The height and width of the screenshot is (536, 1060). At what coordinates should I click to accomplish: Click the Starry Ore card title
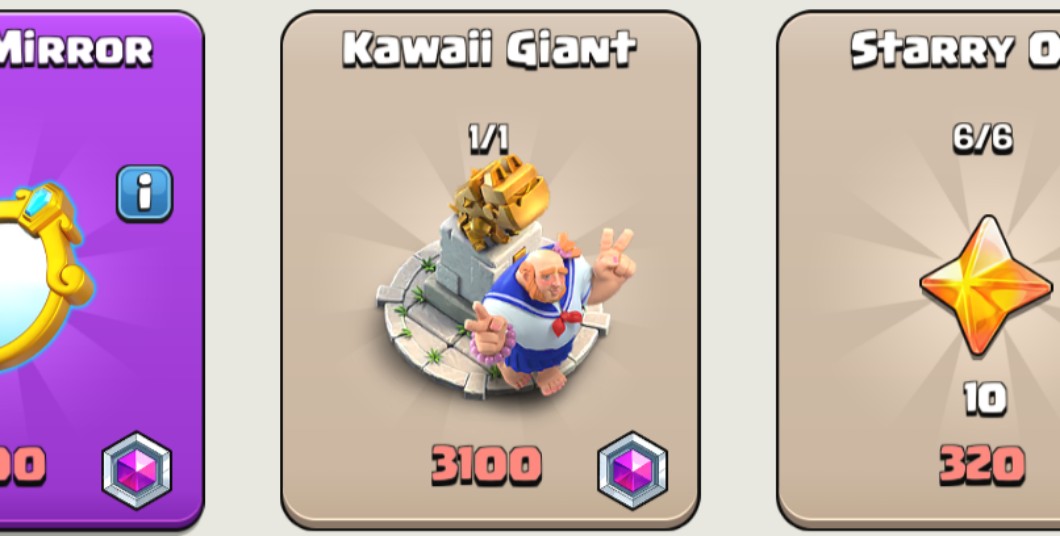click(955, 49)
